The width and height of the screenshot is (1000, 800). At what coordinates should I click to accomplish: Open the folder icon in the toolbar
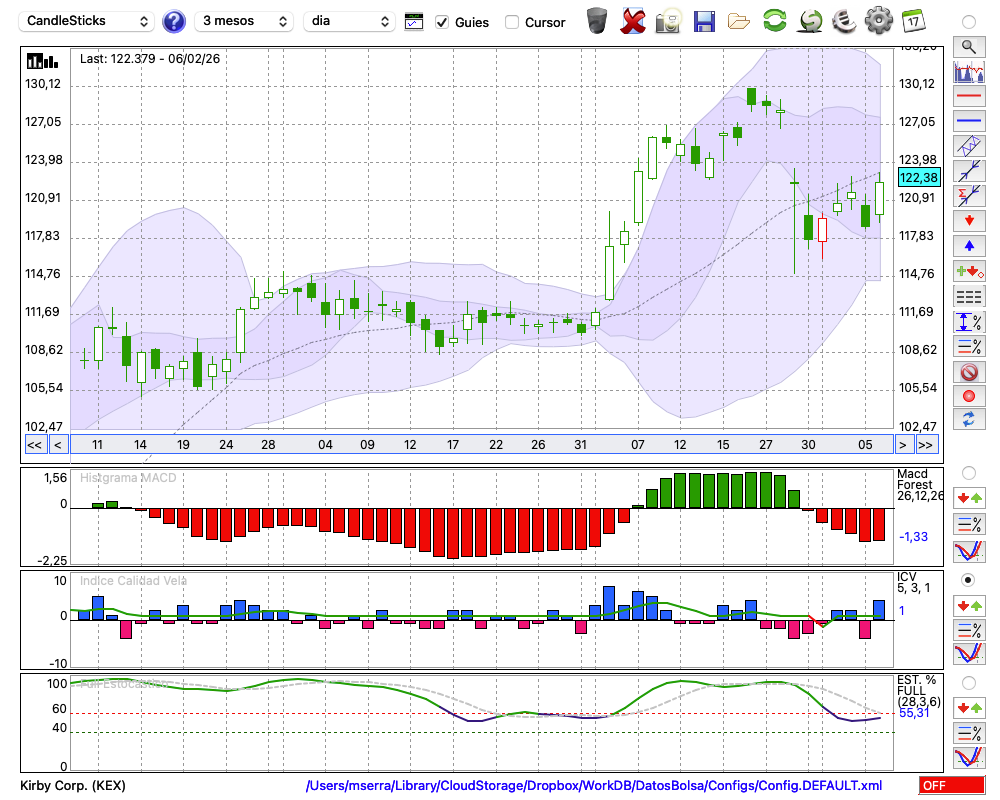tap(739, 20)
